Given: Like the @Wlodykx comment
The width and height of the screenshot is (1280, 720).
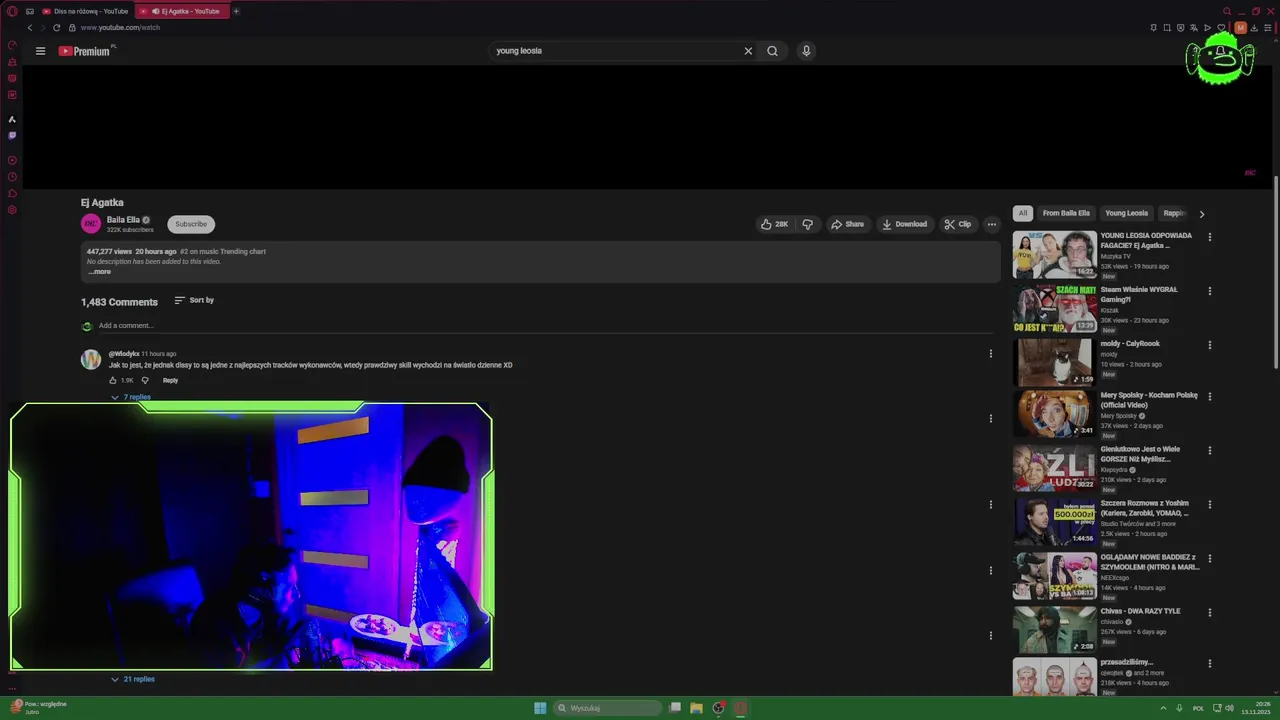Looking at the screenshot, I should [x=113, y=380].
